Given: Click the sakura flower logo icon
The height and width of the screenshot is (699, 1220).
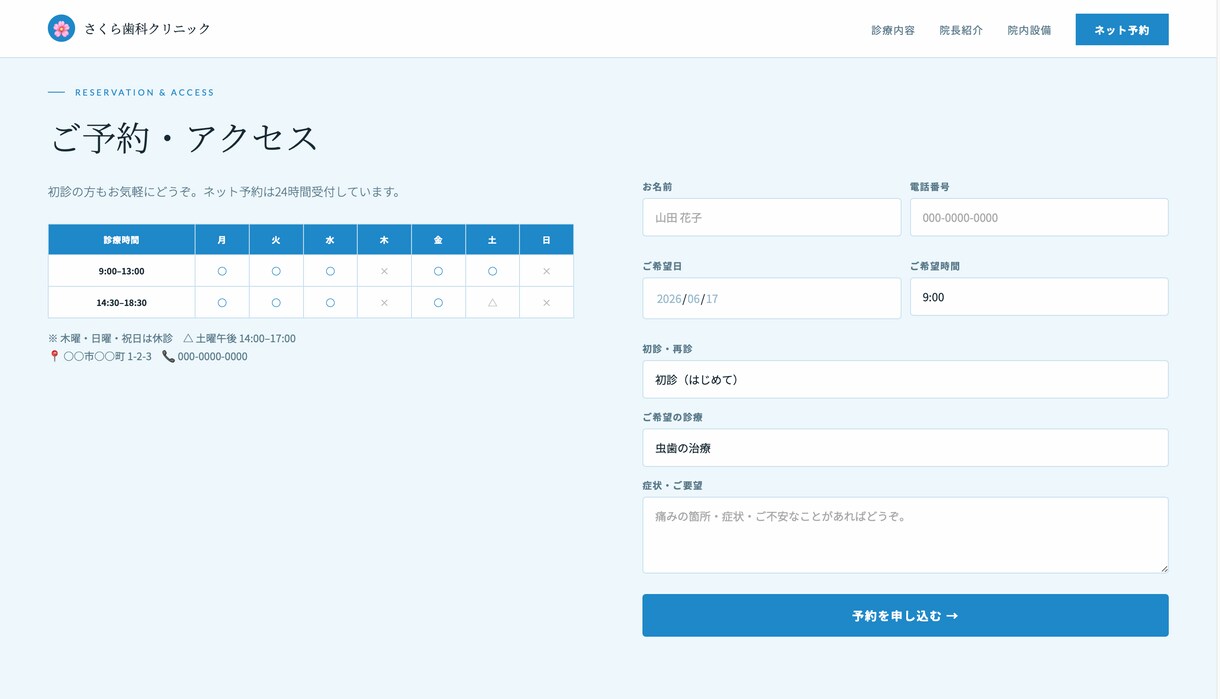Looking at the screenshot, I should (x=61, y=28).
